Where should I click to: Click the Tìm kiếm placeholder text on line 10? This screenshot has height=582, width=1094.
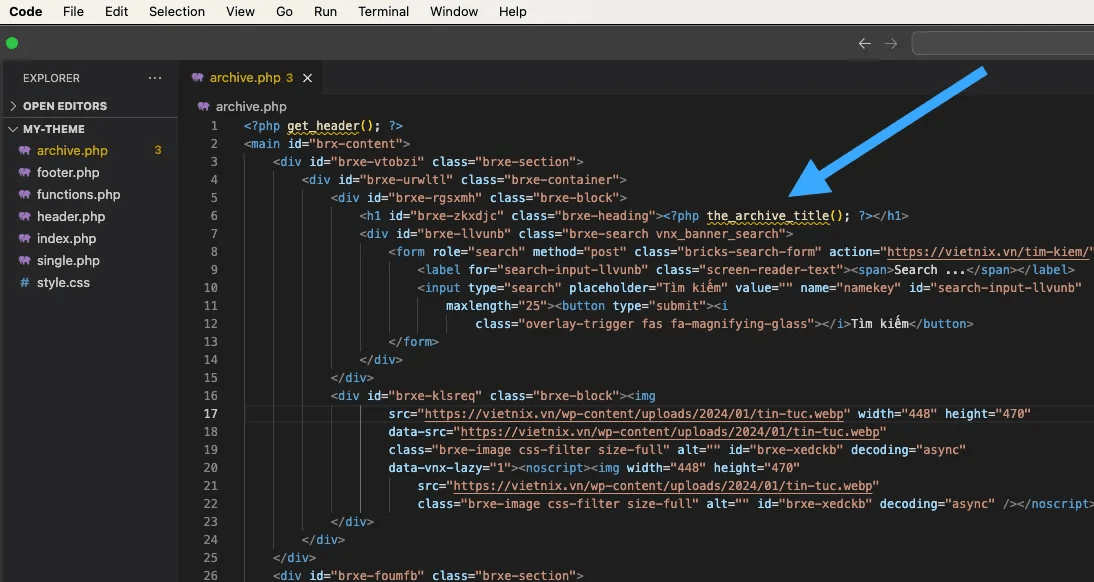coord(690,288)
